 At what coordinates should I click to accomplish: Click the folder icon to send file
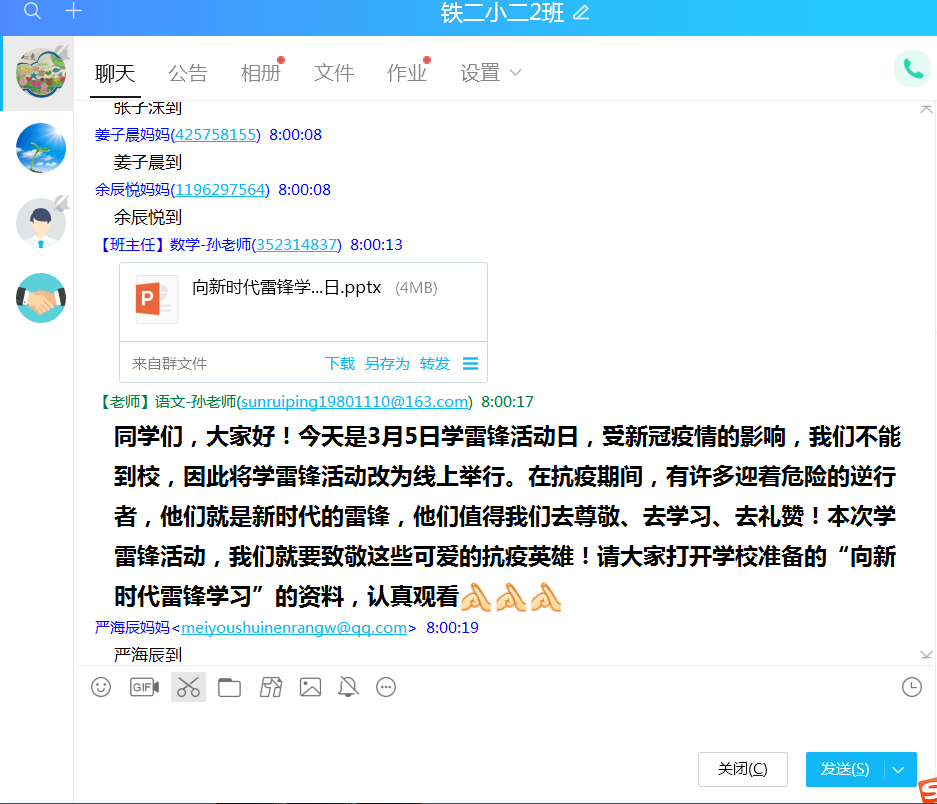pyautogui.click(x=229, y=687)
